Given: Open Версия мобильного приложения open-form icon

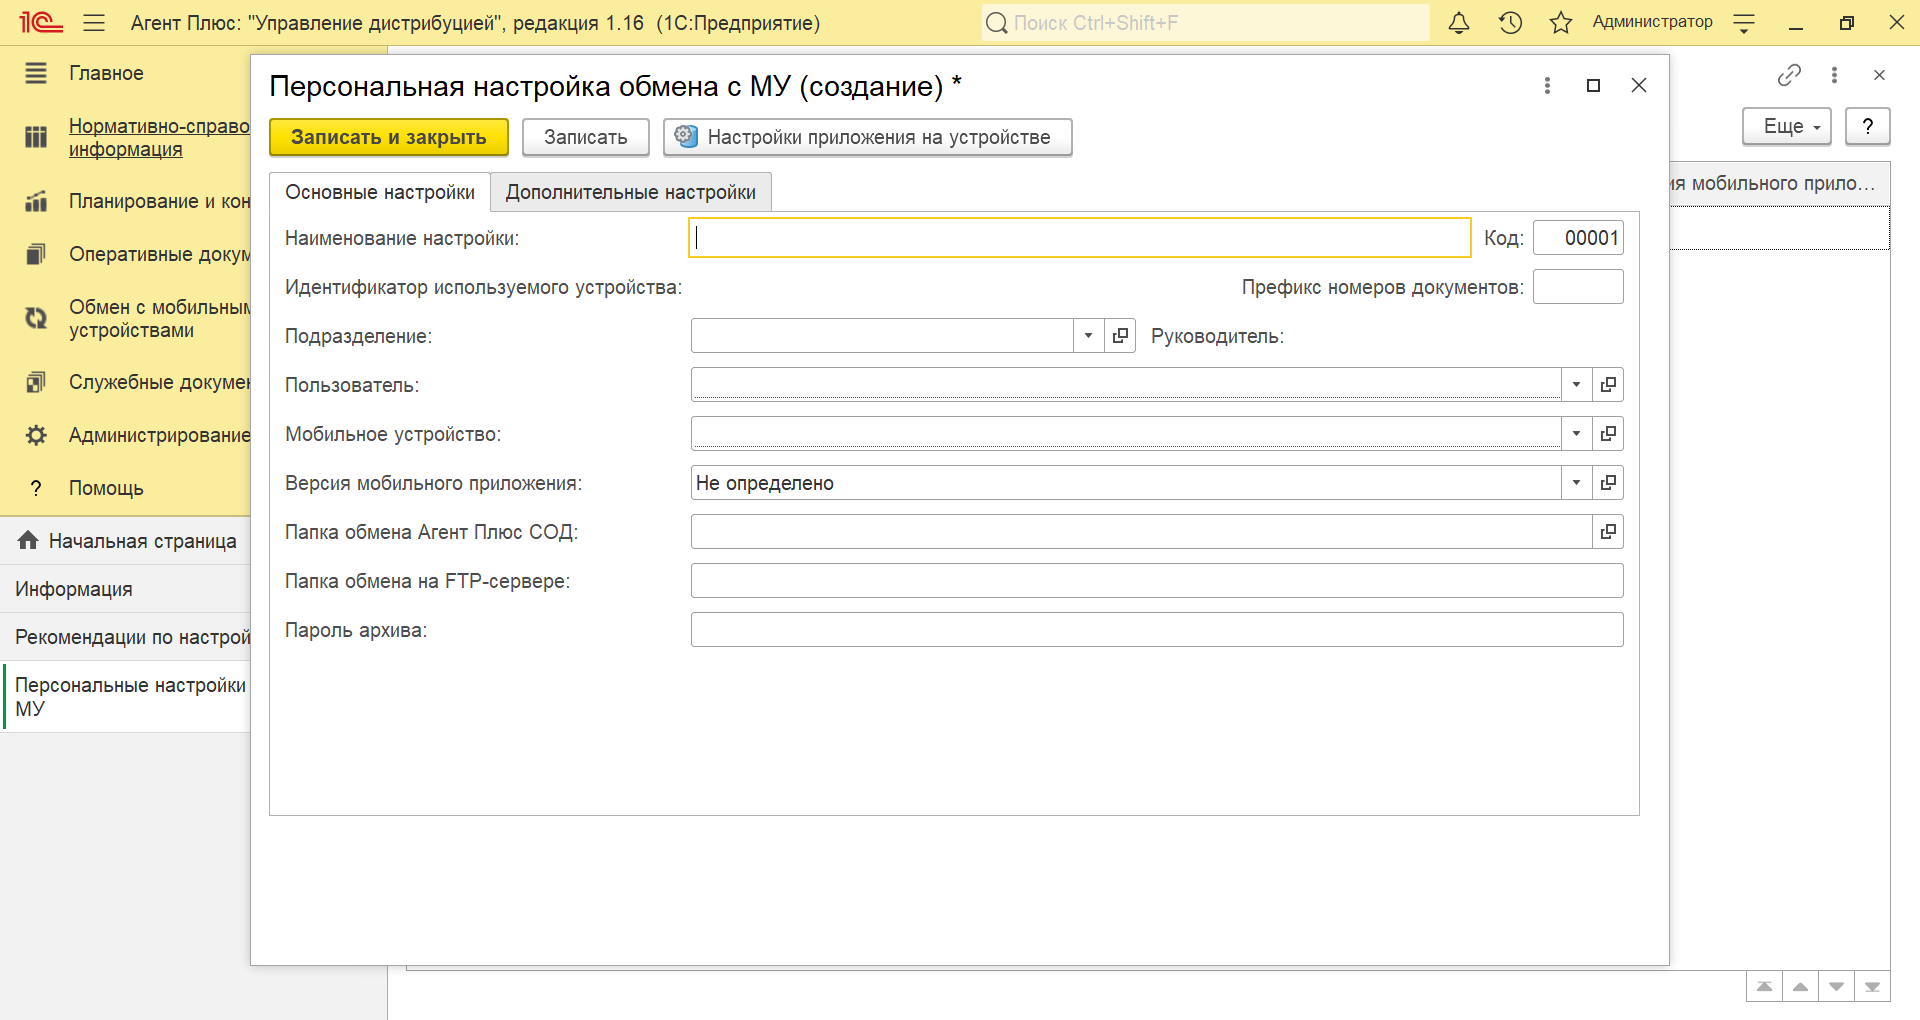Looking at the screenshot, I should 1608,483.
